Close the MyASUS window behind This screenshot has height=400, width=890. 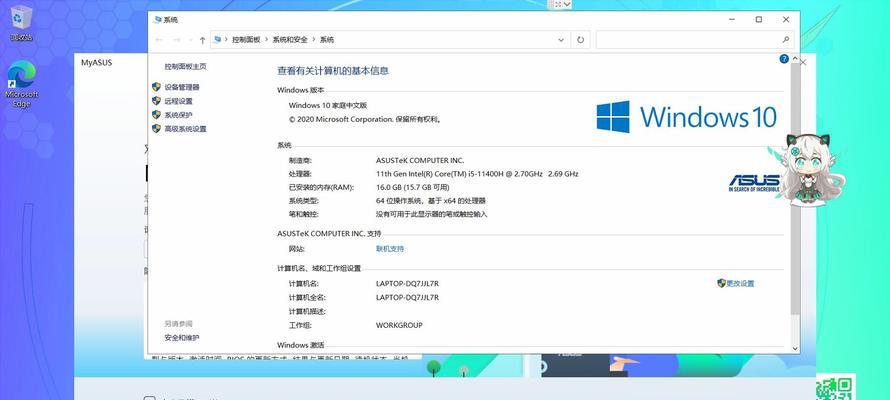(803, 62)
